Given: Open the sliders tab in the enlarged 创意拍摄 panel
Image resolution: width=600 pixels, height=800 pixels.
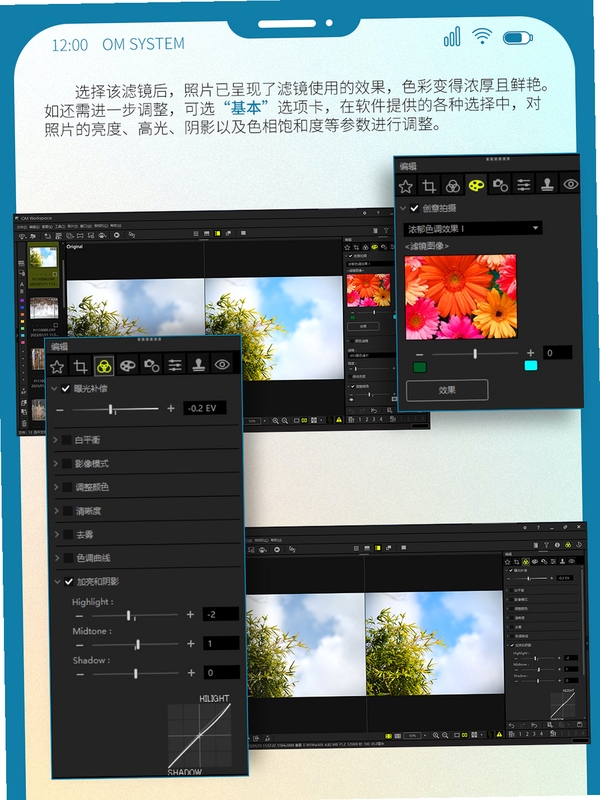Looking at the screenshot, I should [523, 185].
